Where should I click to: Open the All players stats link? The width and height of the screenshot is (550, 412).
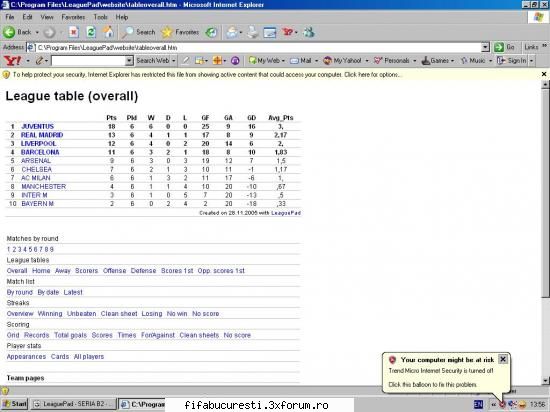point(89,357)
